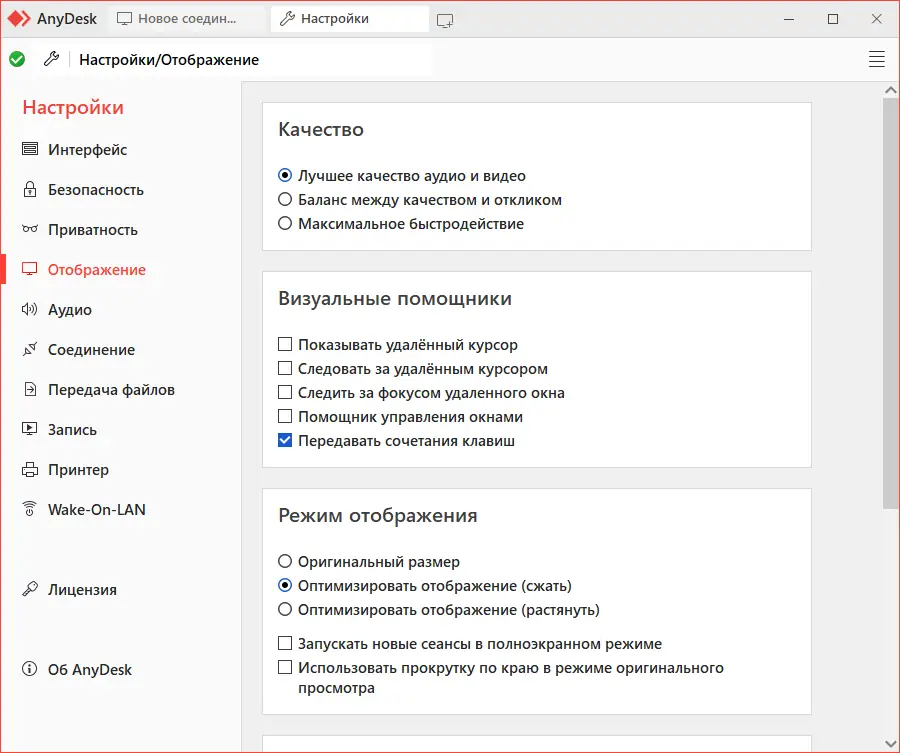Screen dimensions: 900x753
Task: Enable Запускать новые сеансы в полноэкранном режиме
Action: tap(285, 644)
